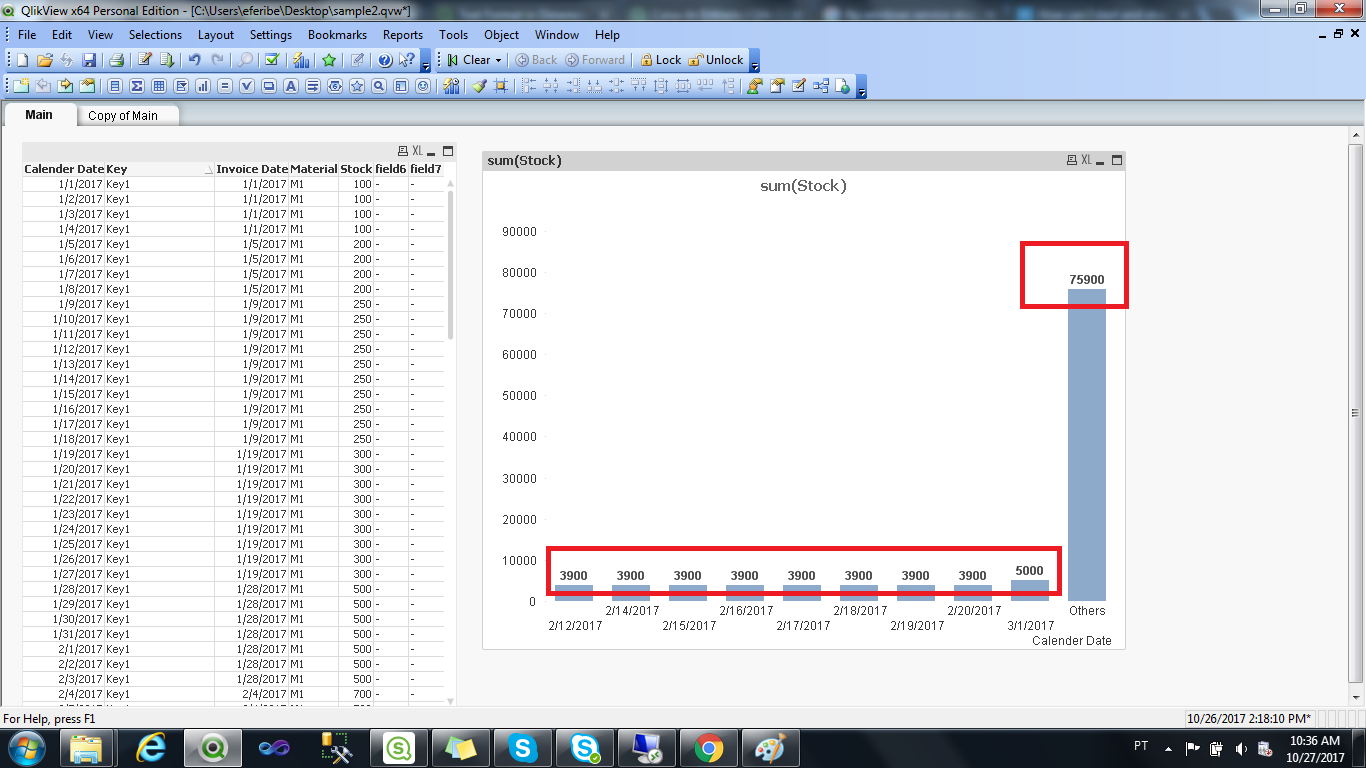Open Internet Explorer from the taskbar
Image resolution: width=1366 pixels, height=768 pixels.
(151, 747)
